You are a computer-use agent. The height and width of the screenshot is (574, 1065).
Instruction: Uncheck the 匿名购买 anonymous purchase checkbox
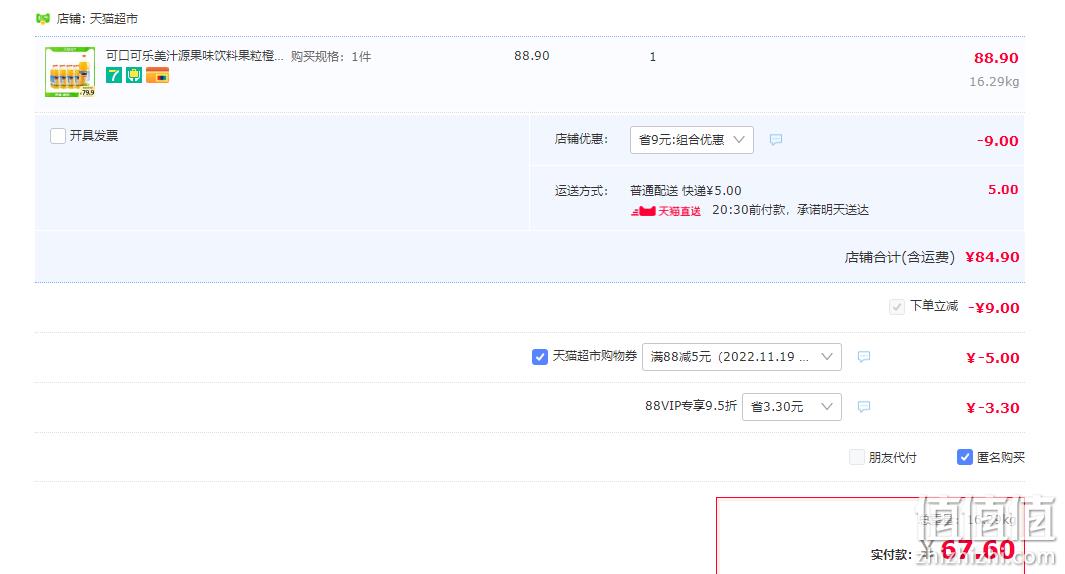pos(964,457)
